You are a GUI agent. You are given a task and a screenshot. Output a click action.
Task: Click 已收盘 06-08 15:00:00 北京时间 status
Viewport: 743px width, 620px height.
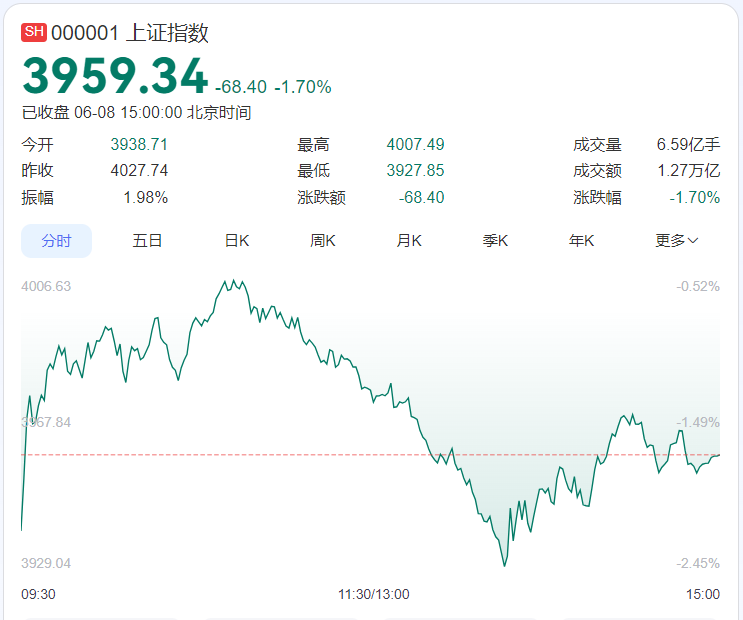click(136, 113)
